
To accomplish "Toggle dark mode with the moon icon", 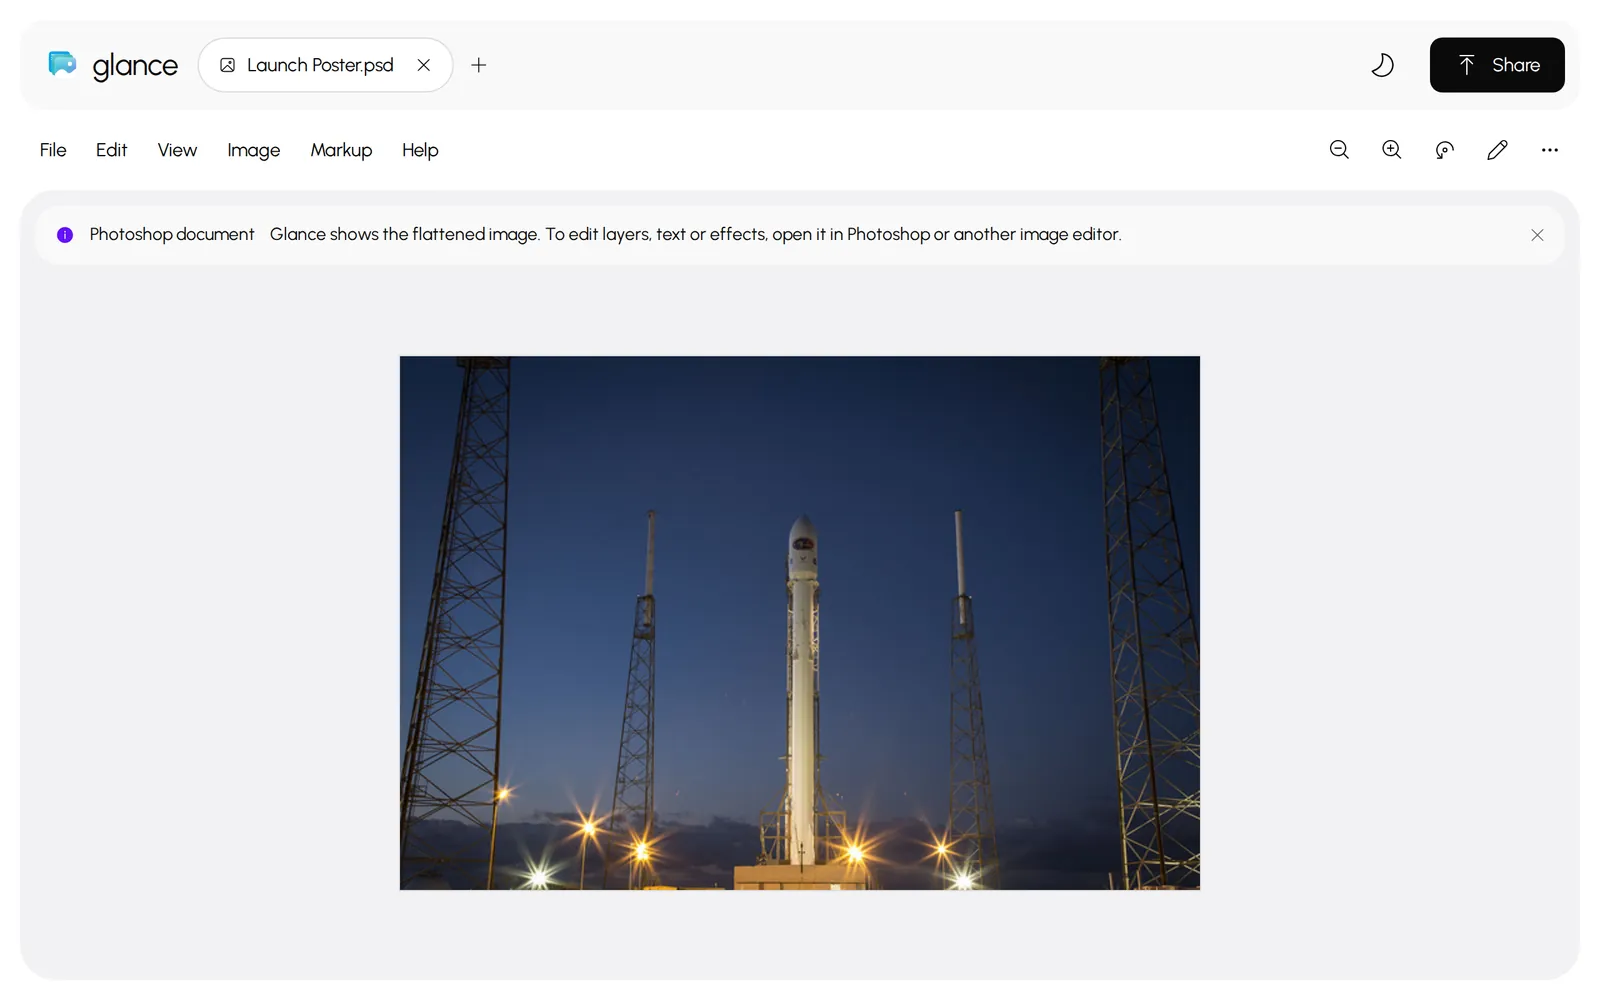I will 1382,65.
